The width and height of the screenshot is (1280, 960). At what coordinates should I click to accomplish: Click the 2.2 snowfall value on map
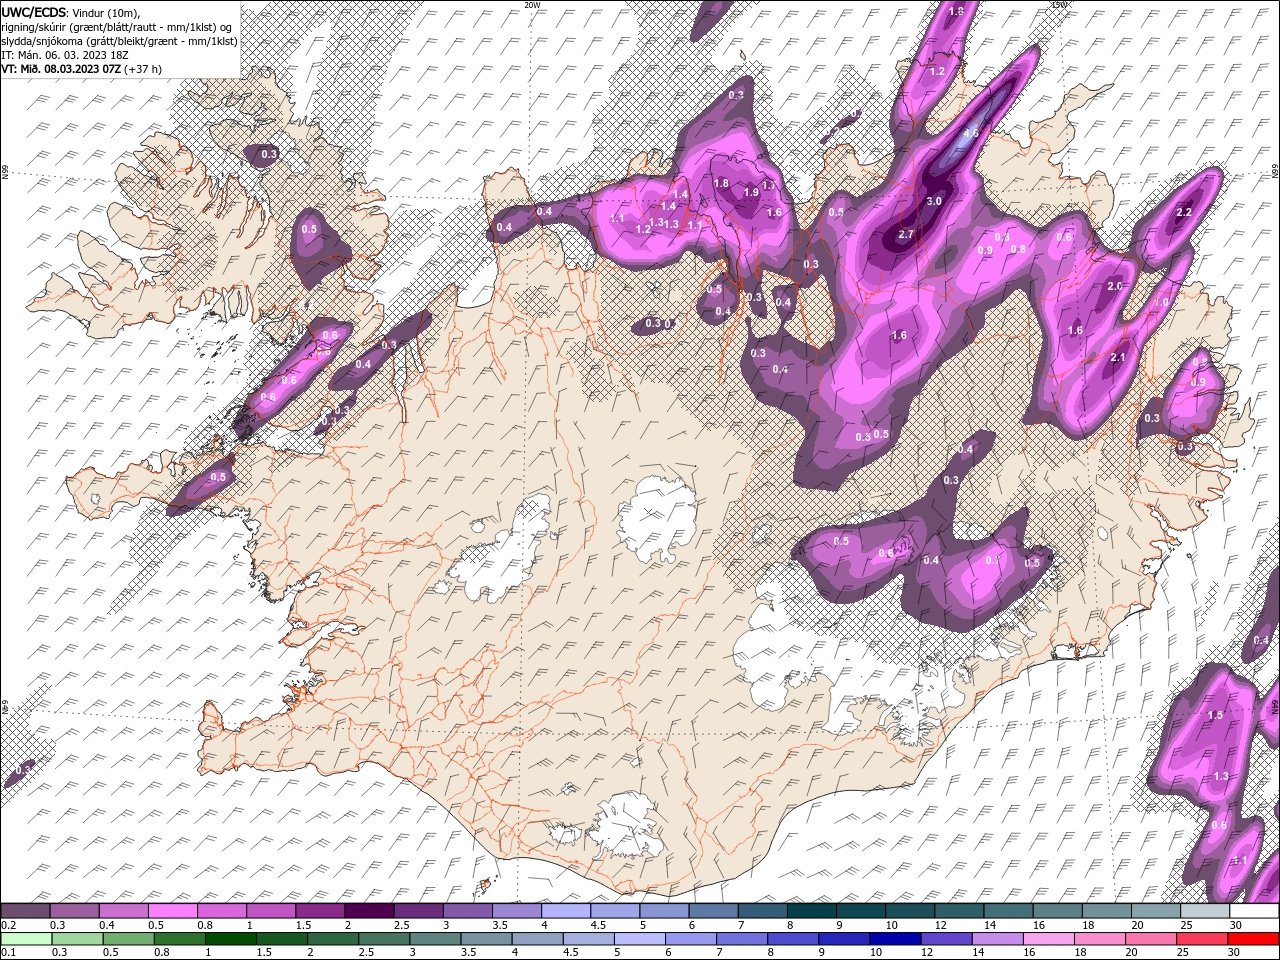click(1184, 212)
